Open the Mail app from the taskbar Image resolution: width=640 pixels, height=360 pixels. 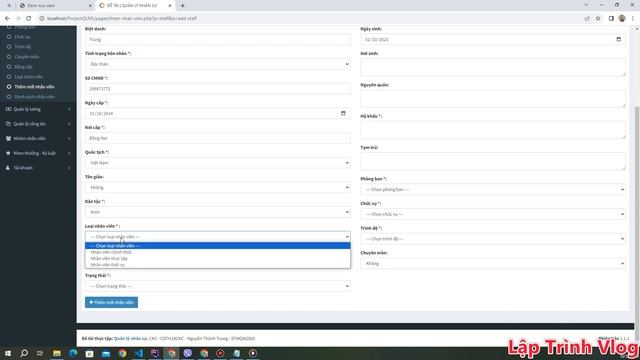click(106, 353)
